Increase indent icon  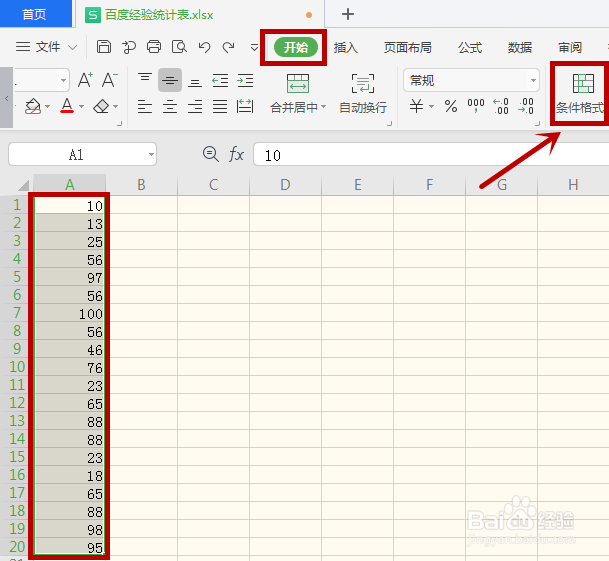(x=245, y=80)
